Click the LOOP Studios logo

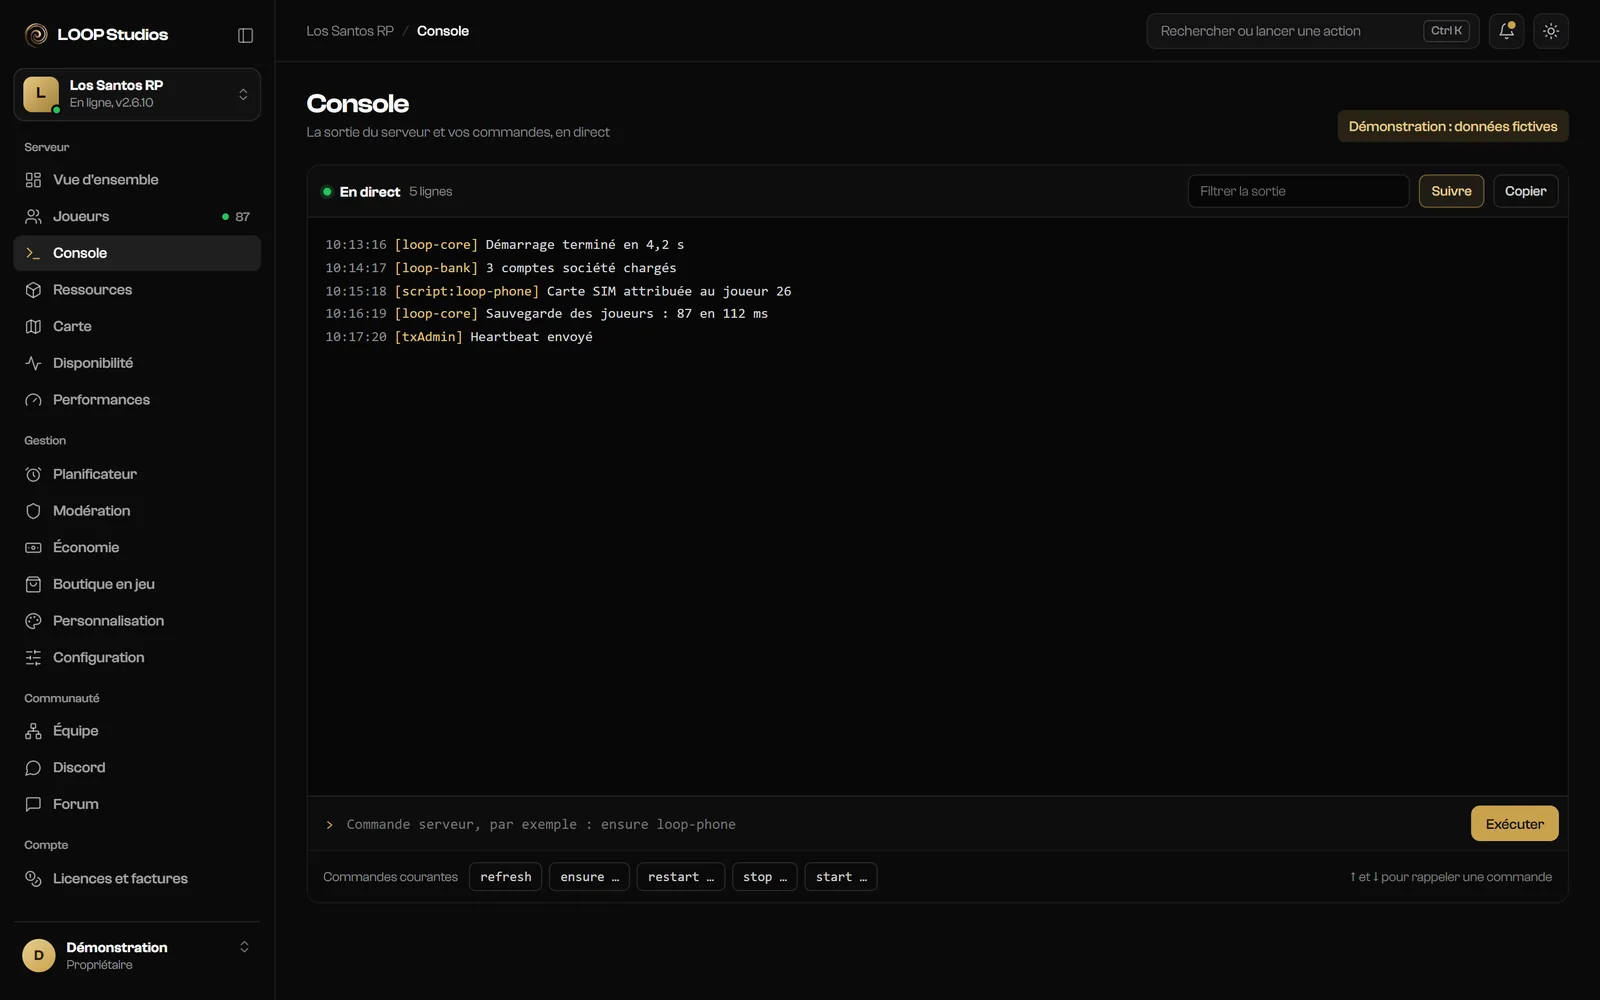[x=96, y=35]
